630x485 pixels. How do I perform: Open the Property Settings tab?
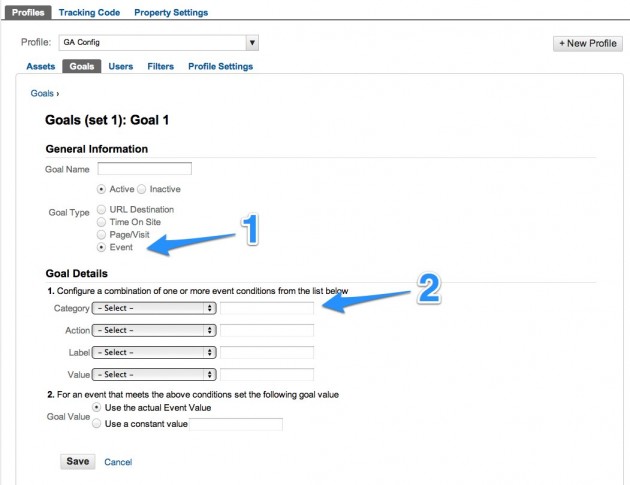coord(171,12)
